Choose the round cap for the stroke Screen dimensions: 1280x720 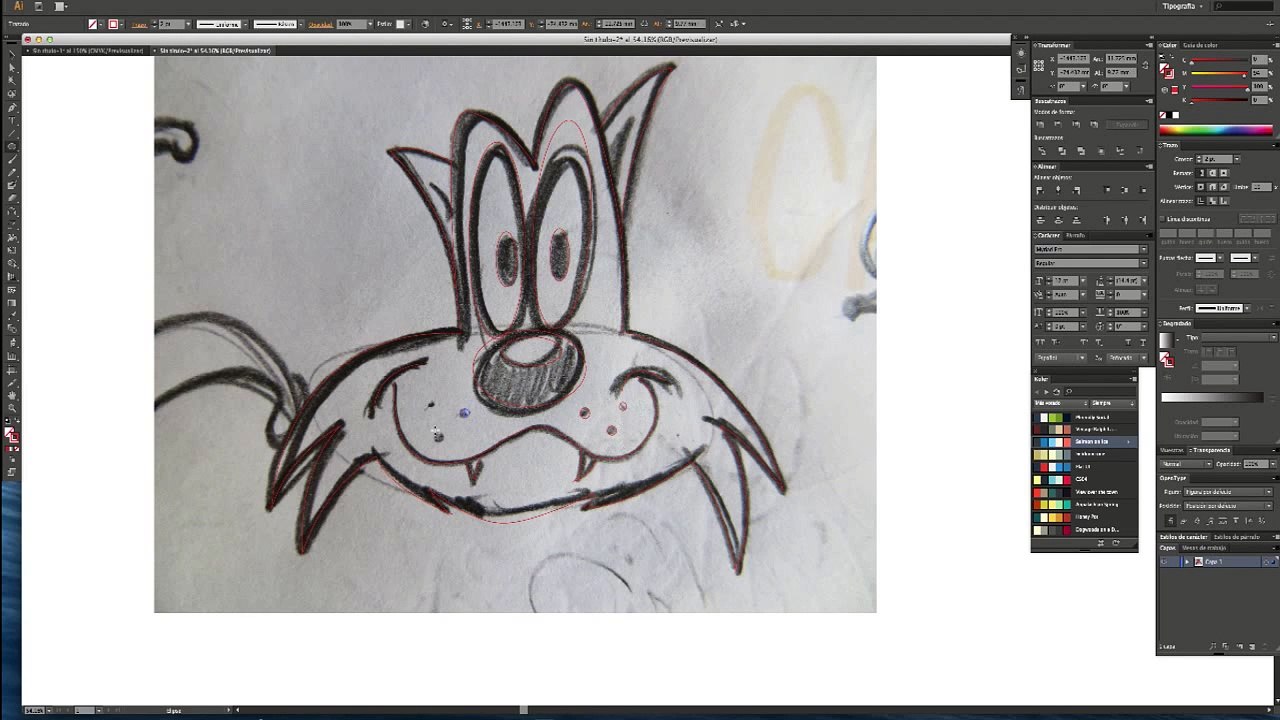coord(1212,173)
